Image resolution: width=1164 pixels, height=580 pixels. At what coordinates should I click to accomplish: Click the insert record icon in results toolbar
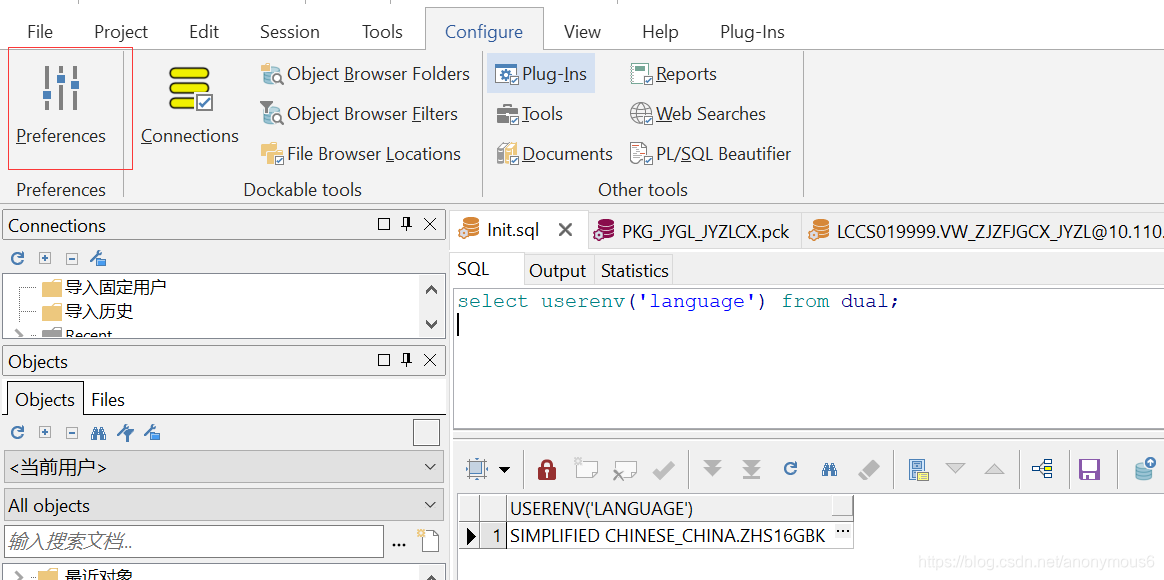(586, 469)
